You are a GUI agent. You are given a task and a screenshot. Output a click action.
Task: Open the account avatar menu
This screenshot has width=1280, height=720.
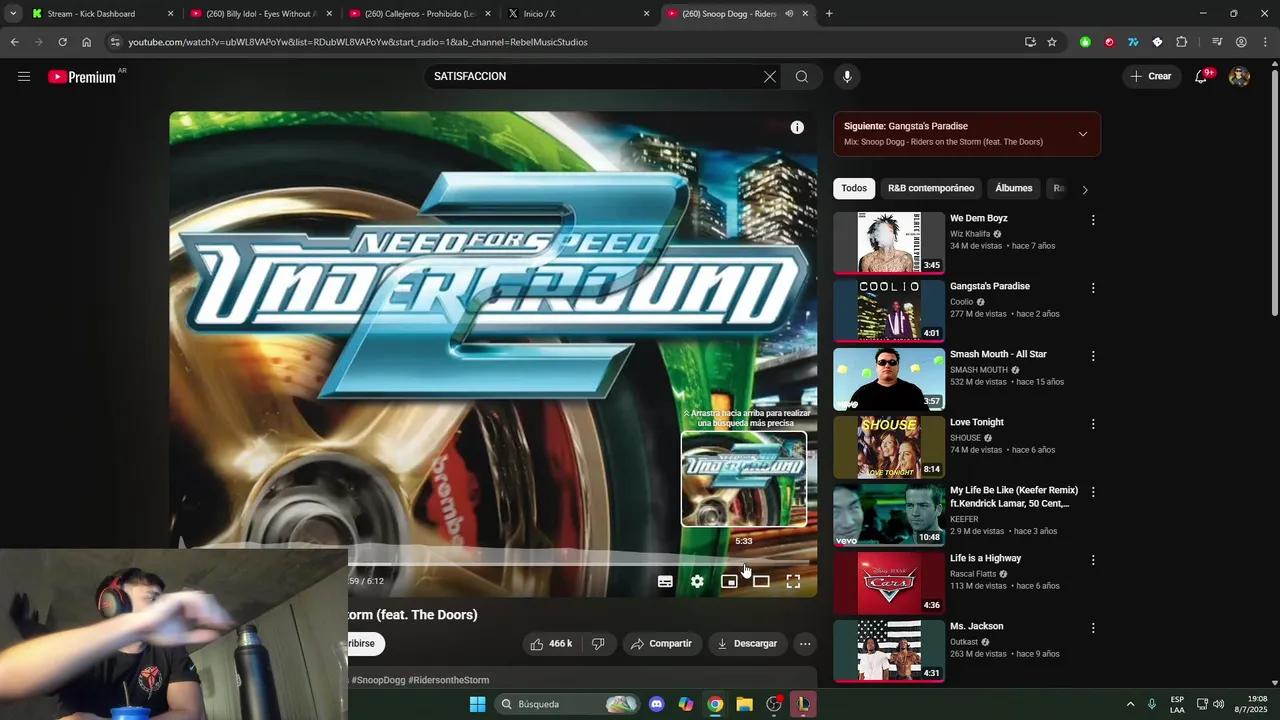[x=1239, y=76]
